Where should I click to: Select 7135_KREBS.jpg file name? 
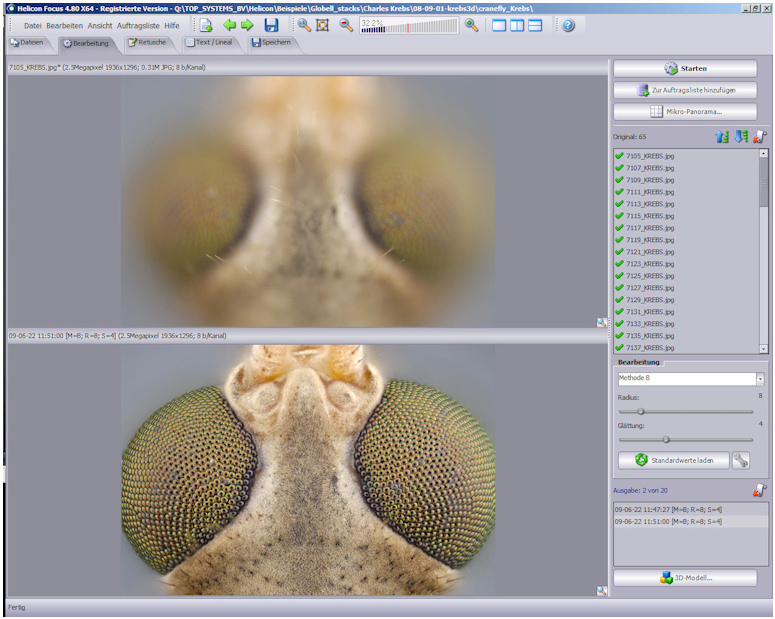[650, 336]
